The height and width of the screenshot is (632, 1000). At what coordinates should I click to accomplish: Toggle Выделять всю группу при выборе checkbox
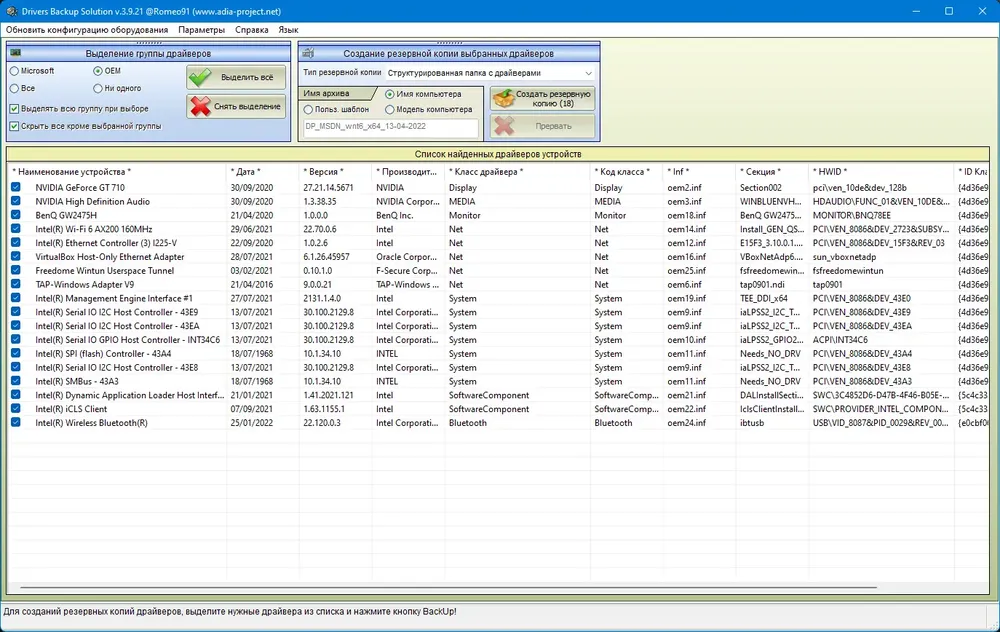[14, 108]
